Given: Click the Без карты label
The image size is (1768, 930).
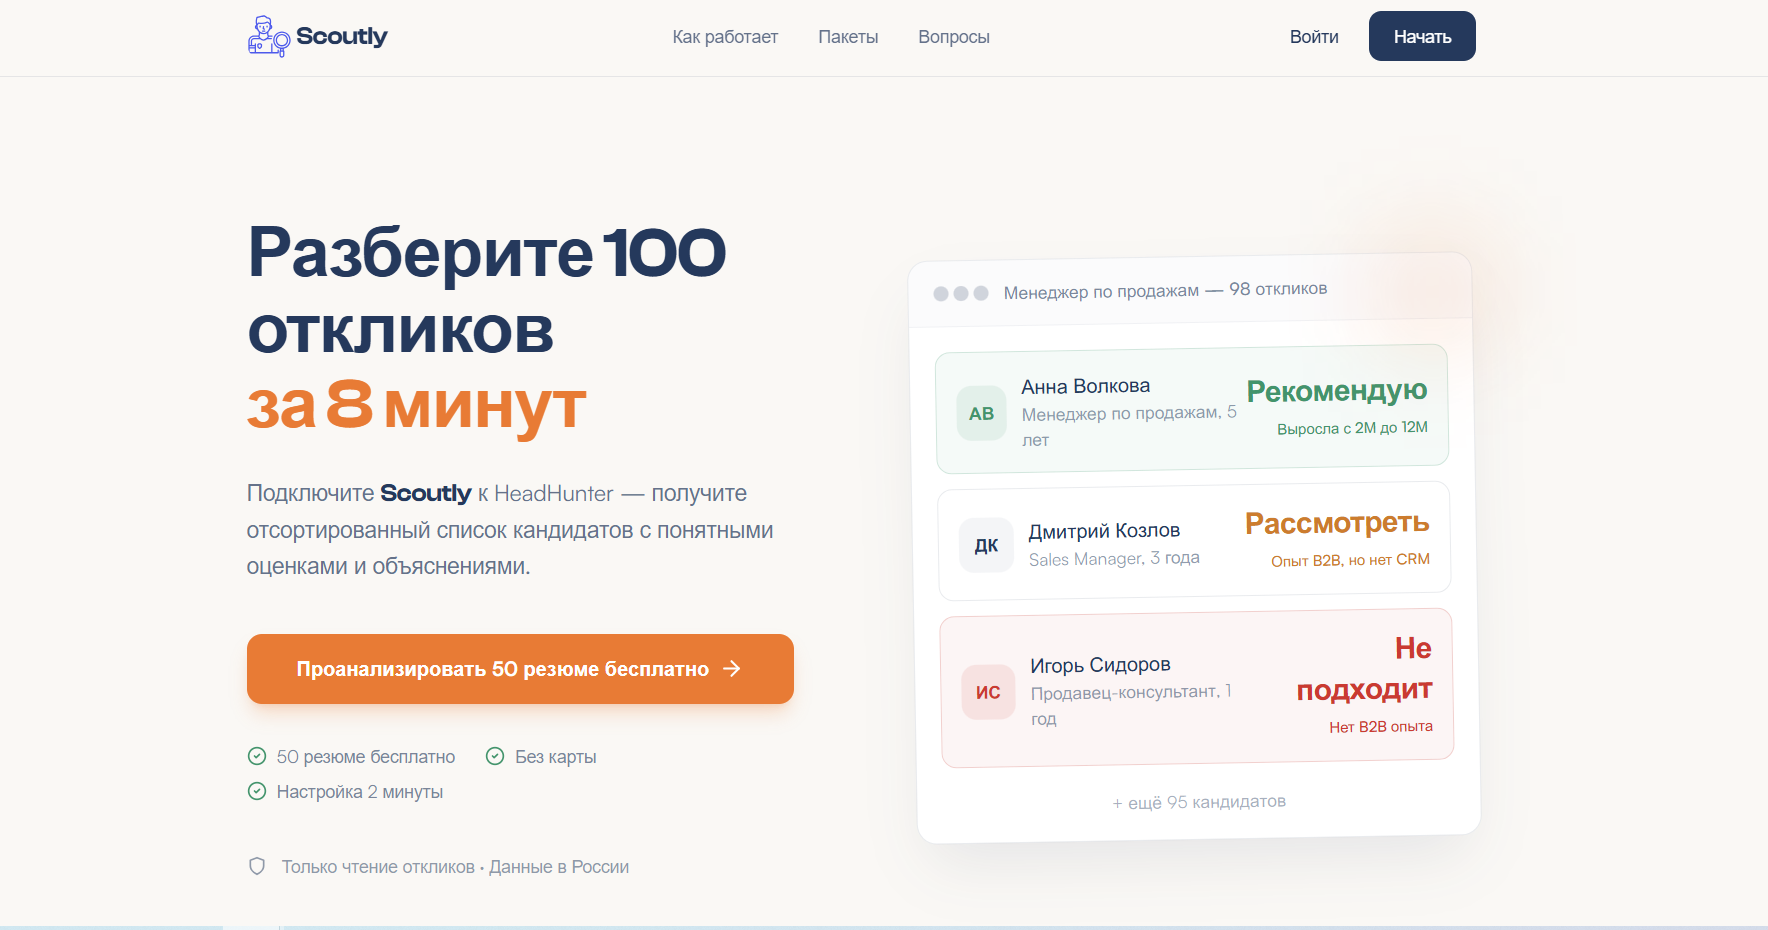Looking at the screenshot, I should pos(556,757).
